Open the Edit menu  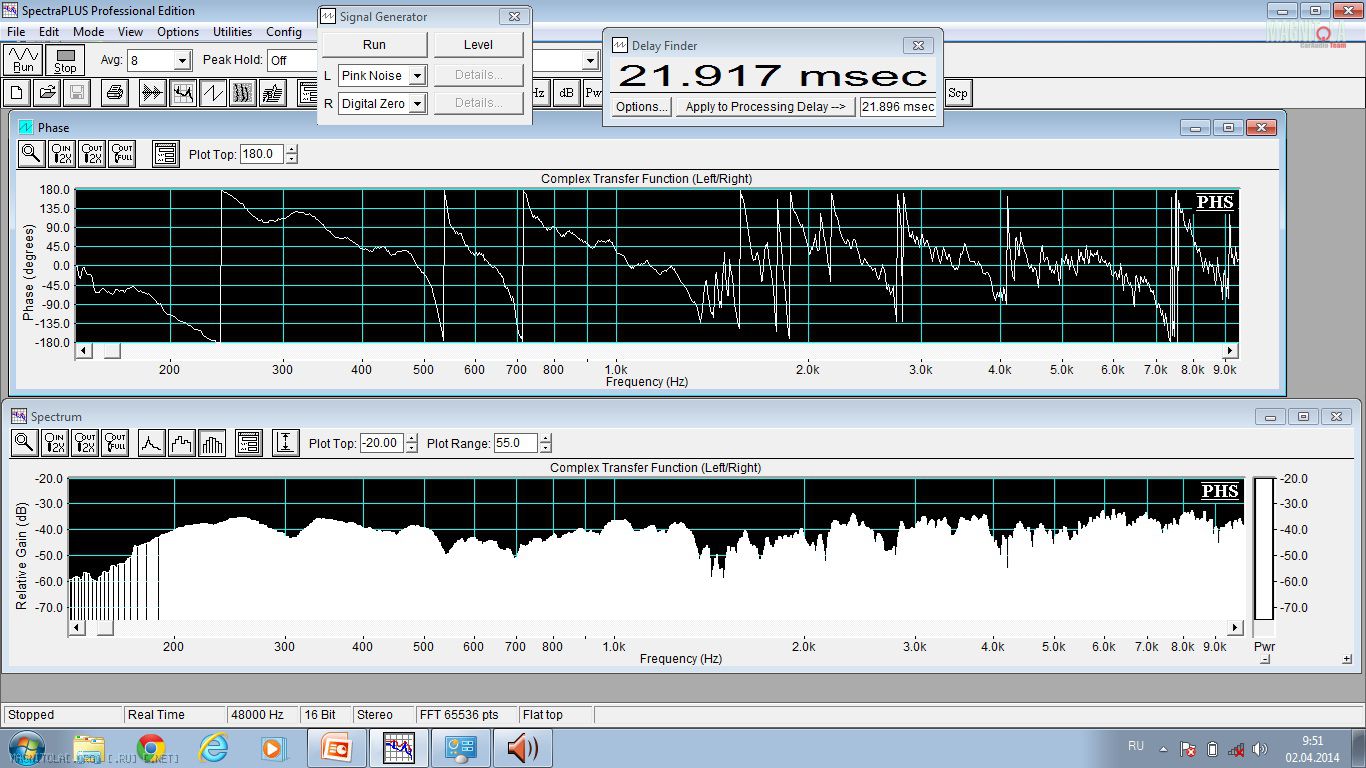pyautogui.click(x=49, y=32)
